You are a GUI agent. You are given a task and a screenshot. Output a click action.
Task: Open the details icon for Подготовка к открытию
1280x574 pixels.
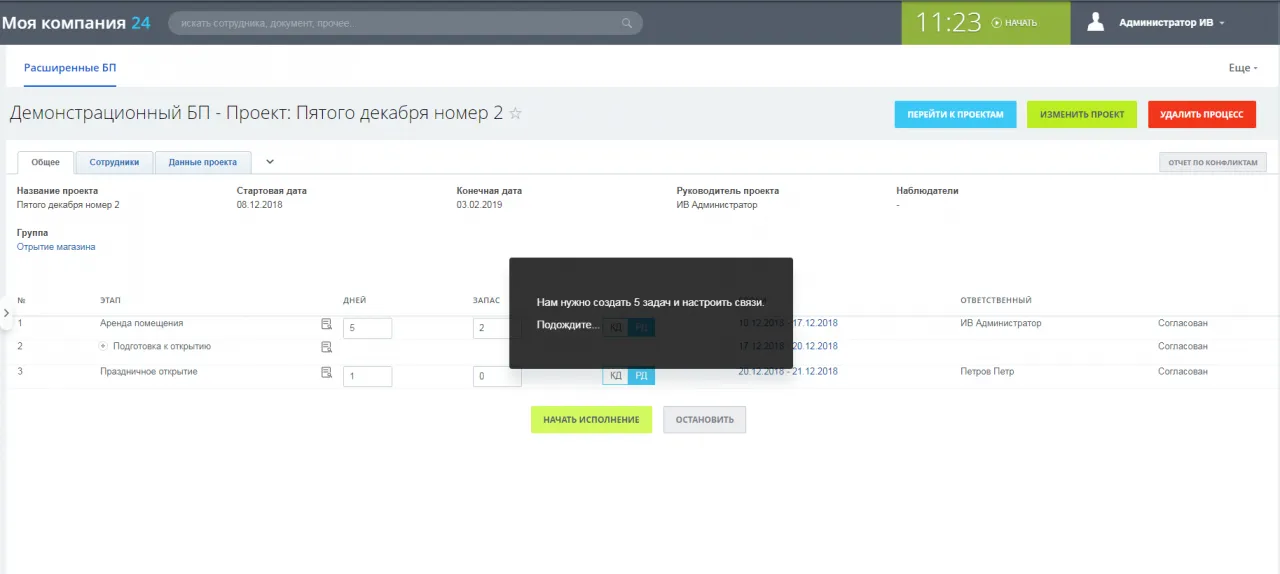(326, 347)
